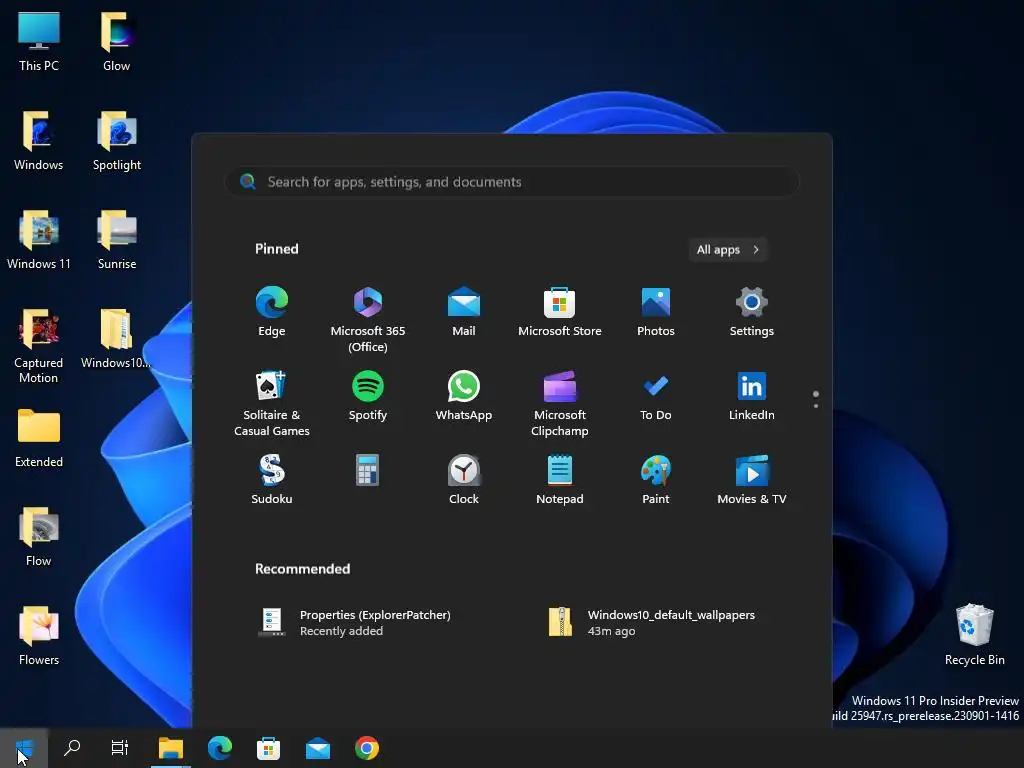Select the Windows10 zipped folder on desktop
Viewport: 1024px width, 768px height.
point(116,339)
